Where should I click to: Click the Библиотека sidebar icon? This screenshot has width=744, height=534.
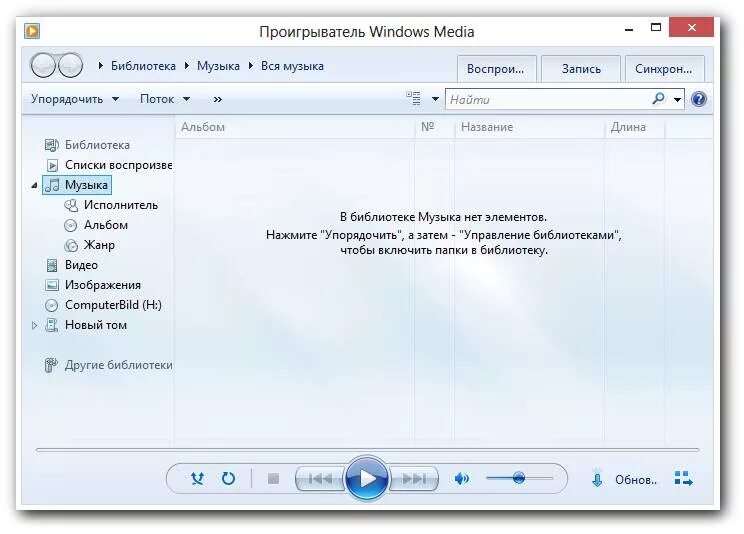(51, 145)
